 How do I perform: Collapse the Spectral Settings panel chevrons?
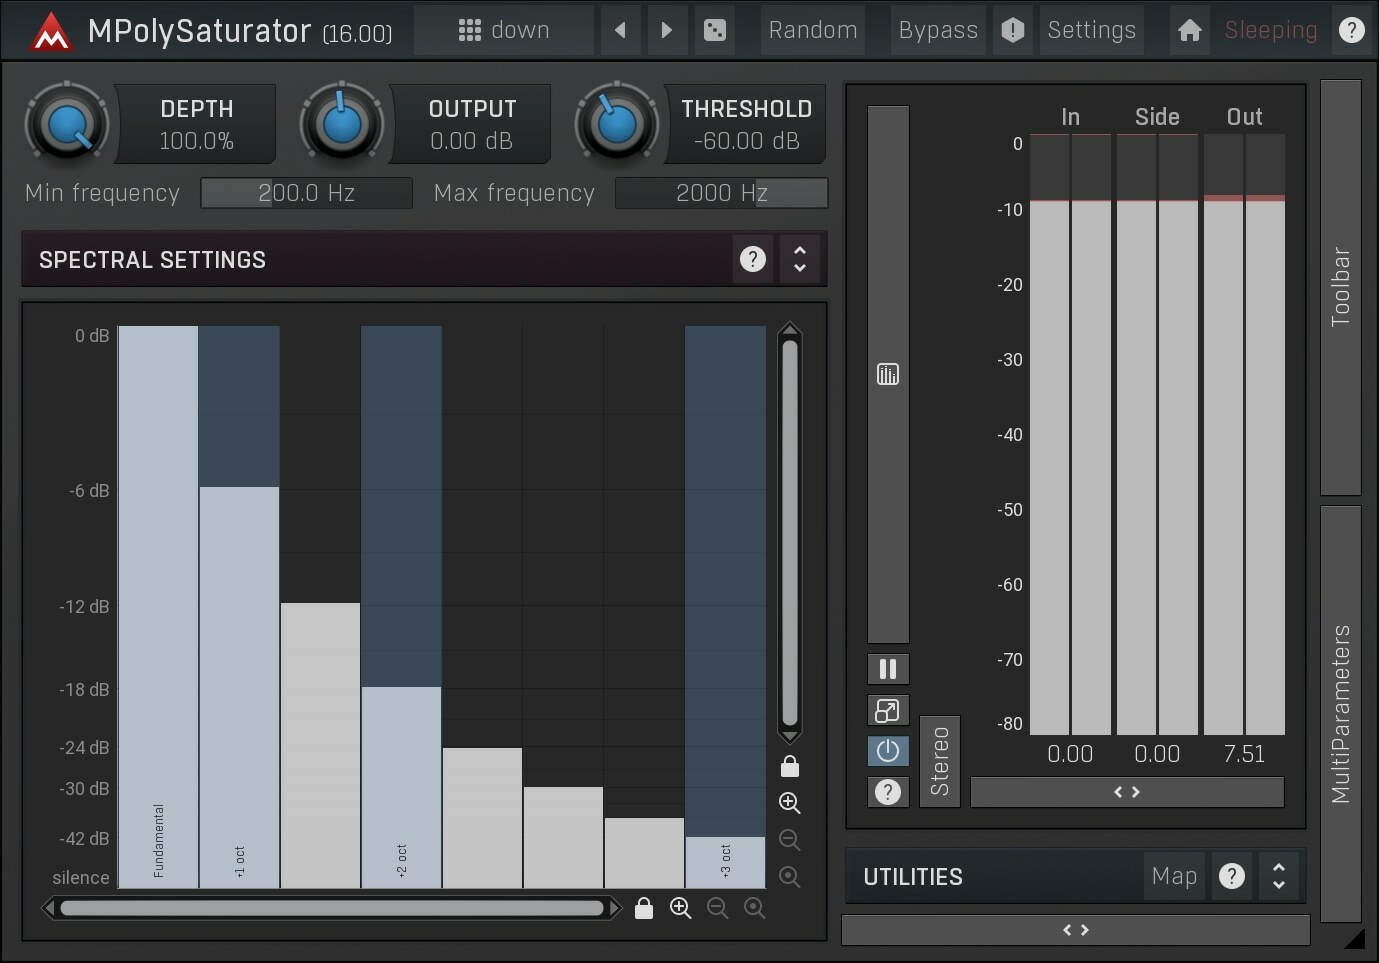[799, 259]
